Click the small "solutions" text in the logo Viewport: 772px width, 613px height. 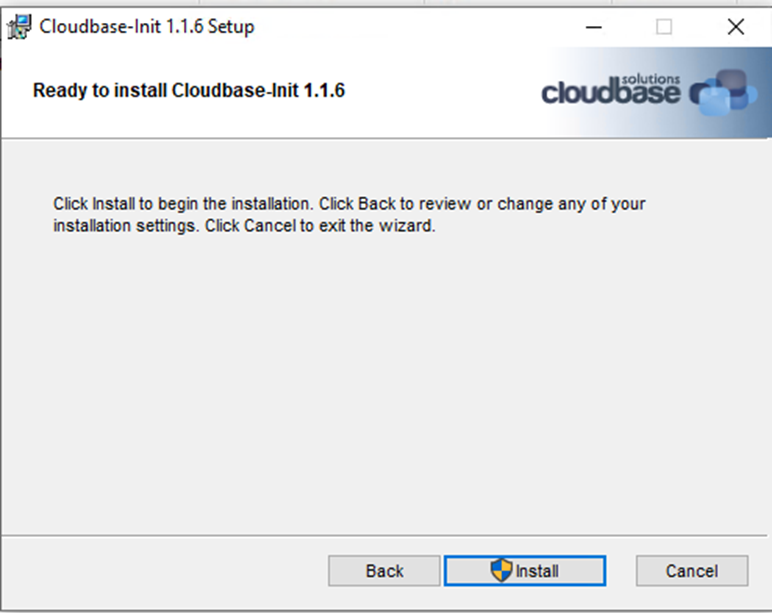click(654, 77)
